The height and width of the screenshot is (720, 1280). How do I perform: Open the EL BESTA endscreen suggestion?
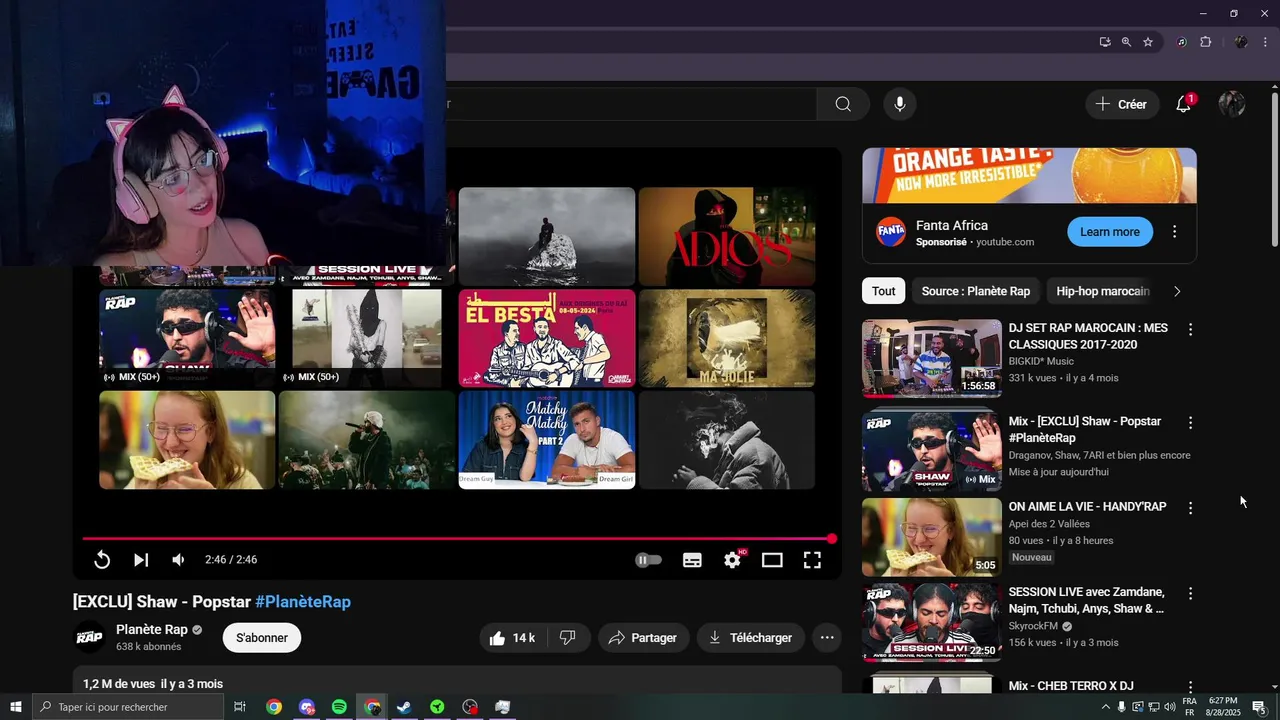(x=547, y=338)
